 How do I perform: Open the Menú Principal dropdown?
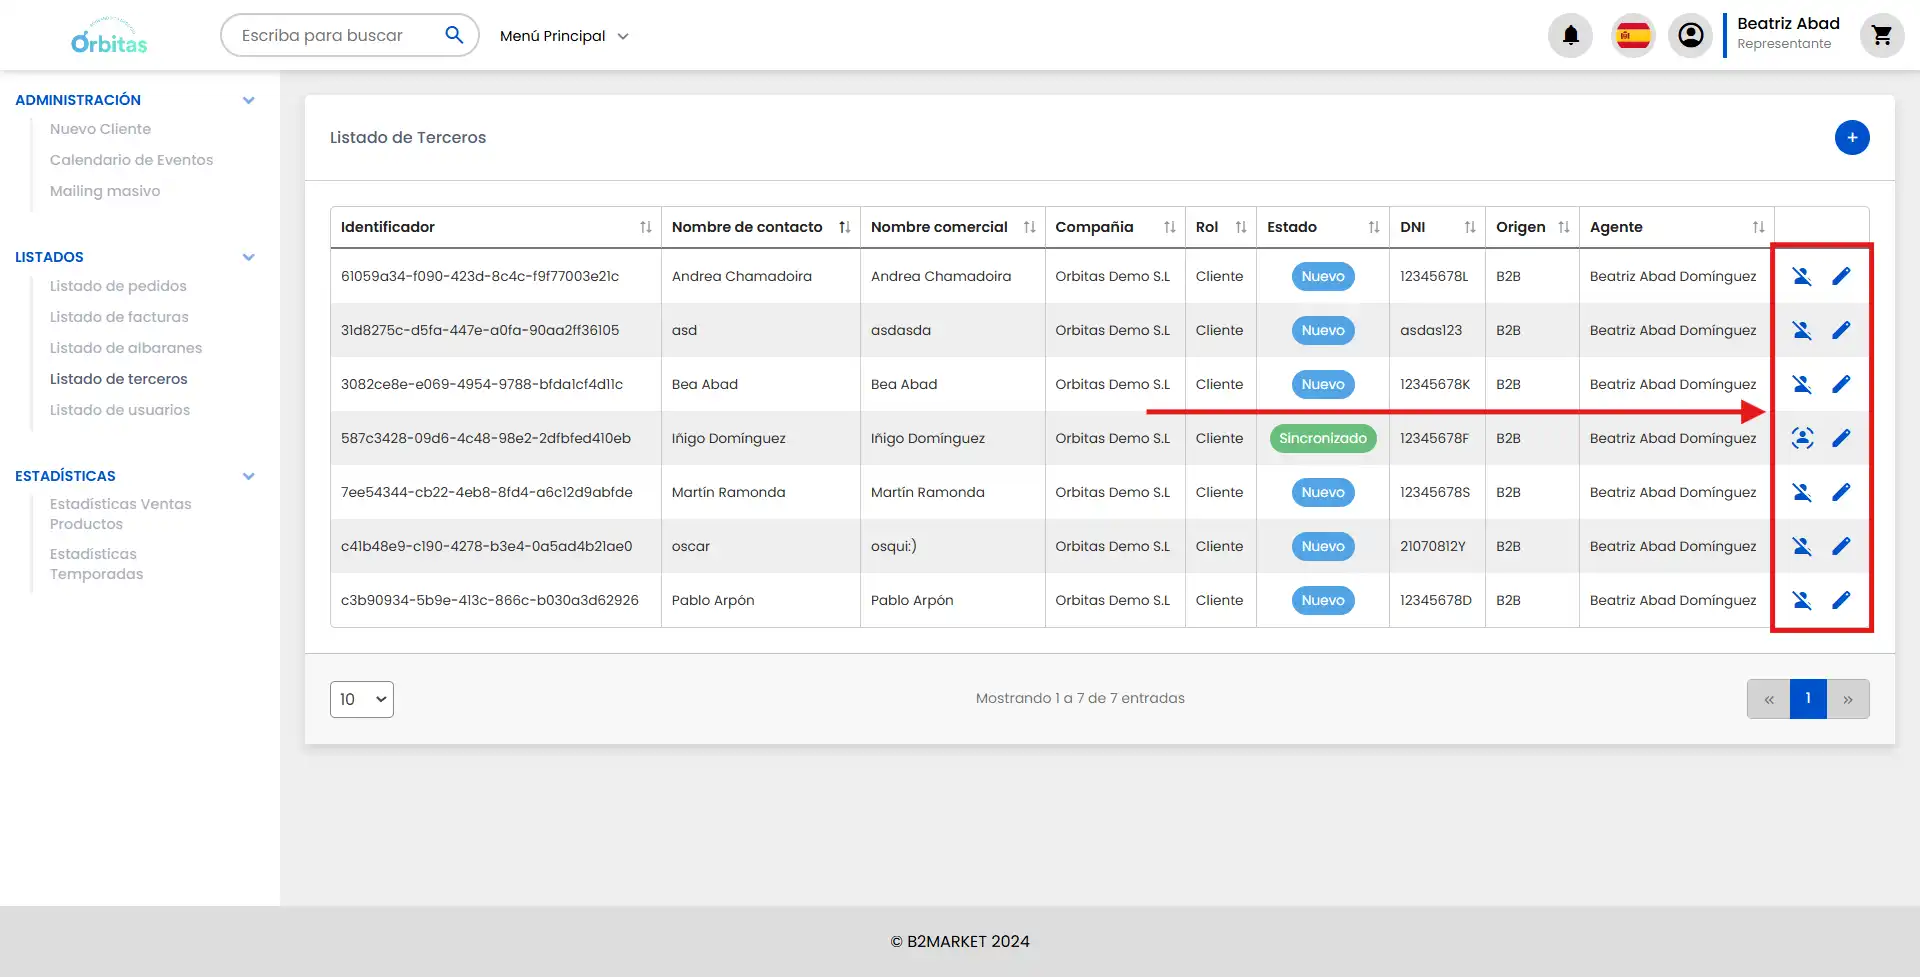(x=565, y=35)
